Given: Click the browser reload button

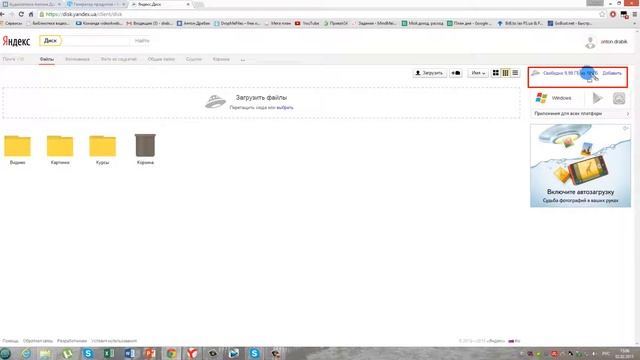Looking at the screenshot, I should 21,14.
